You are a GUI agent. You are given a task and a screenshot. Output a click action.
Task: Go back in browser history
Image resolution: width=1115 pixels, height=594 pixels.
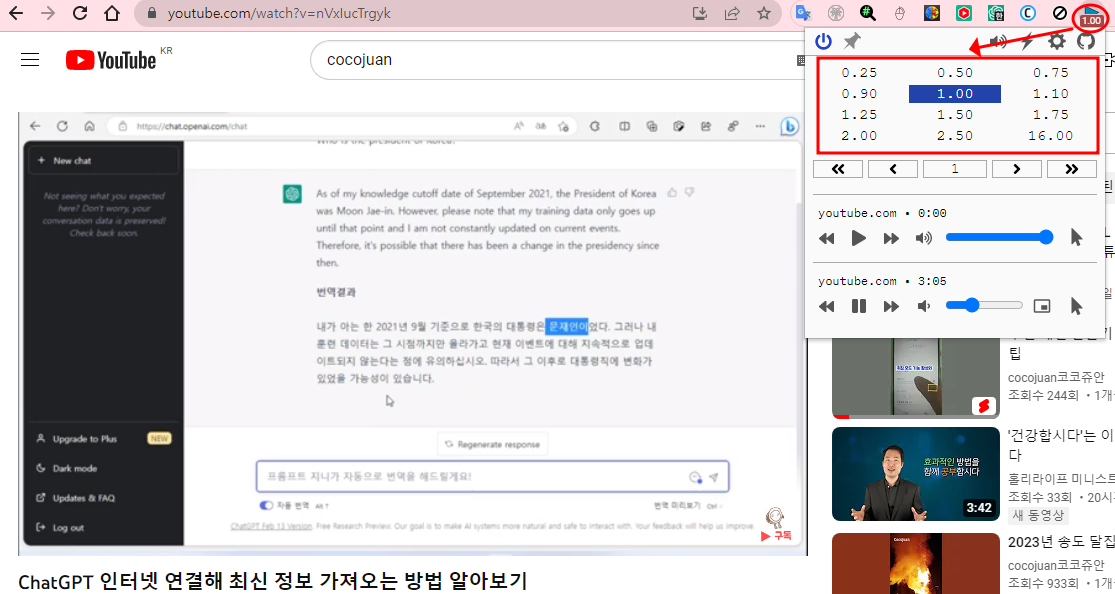click(16, 14)
